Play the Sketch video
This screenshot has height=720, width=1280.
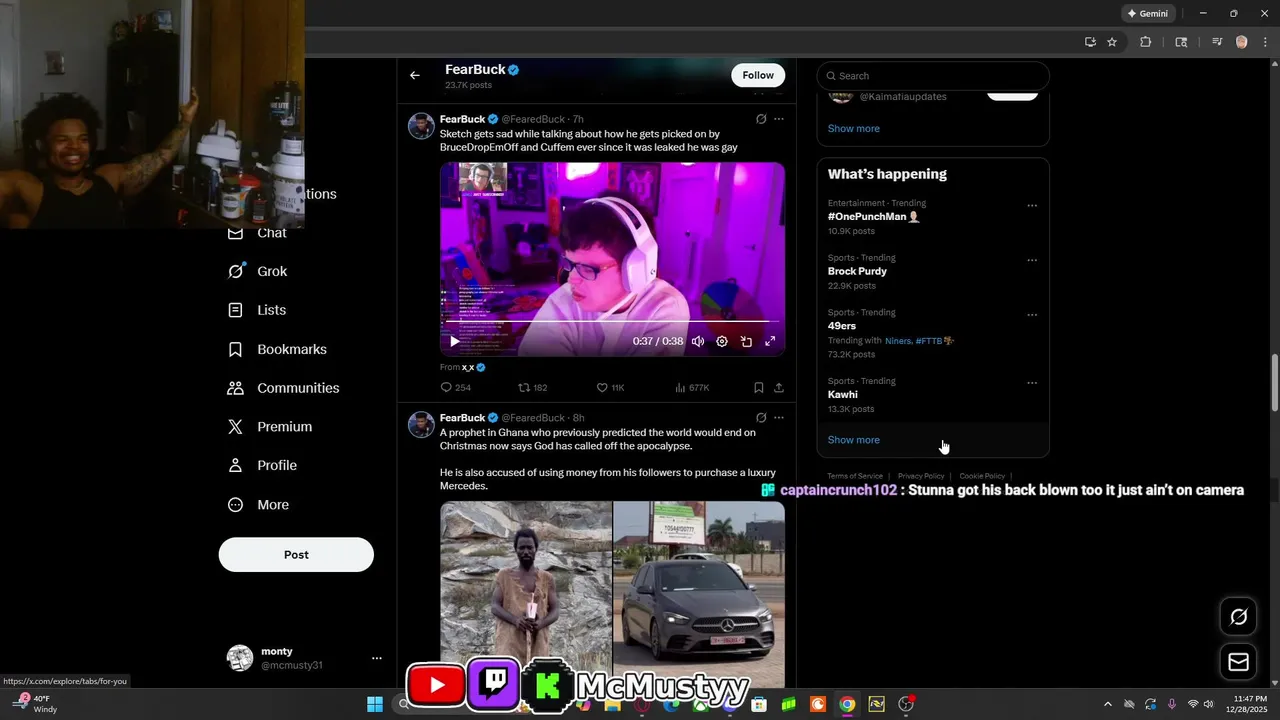tap(455, 341)
